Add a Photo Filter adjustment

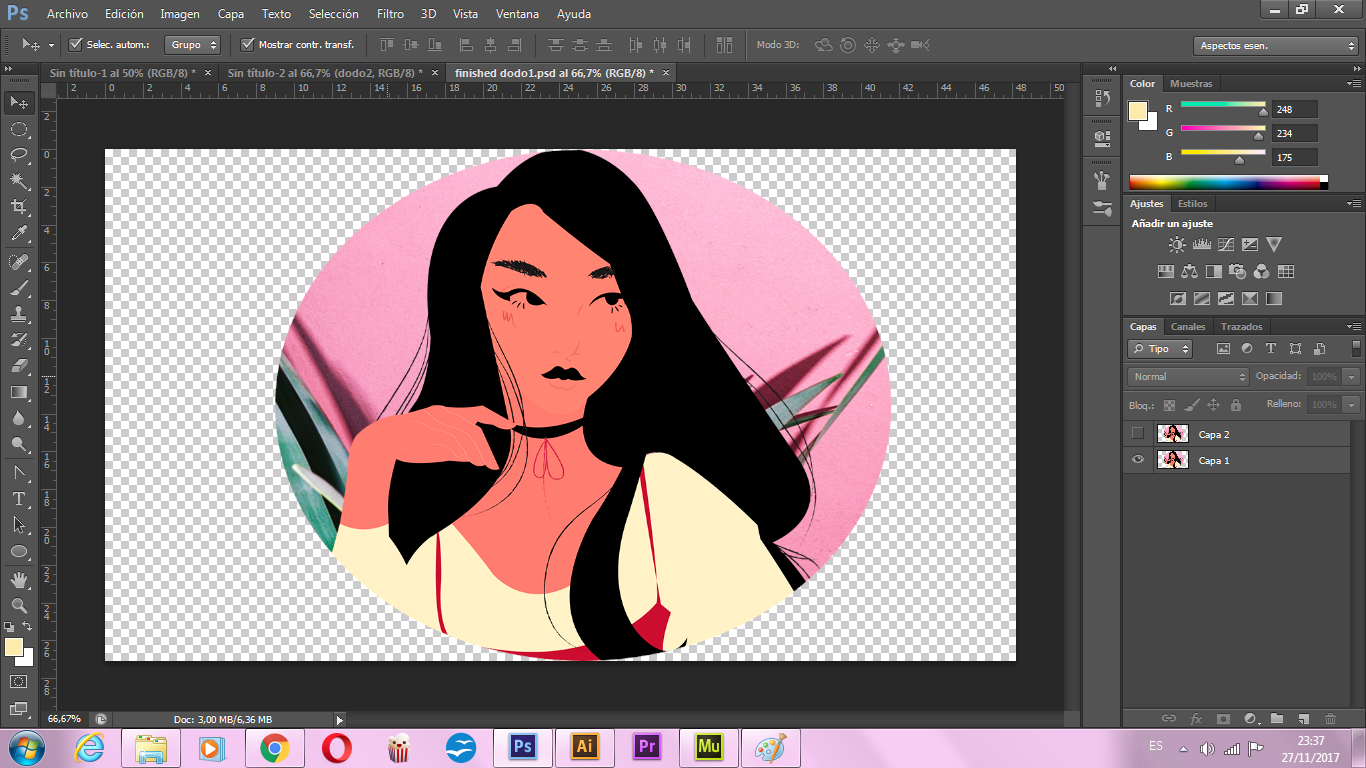tap(1238, 271)
